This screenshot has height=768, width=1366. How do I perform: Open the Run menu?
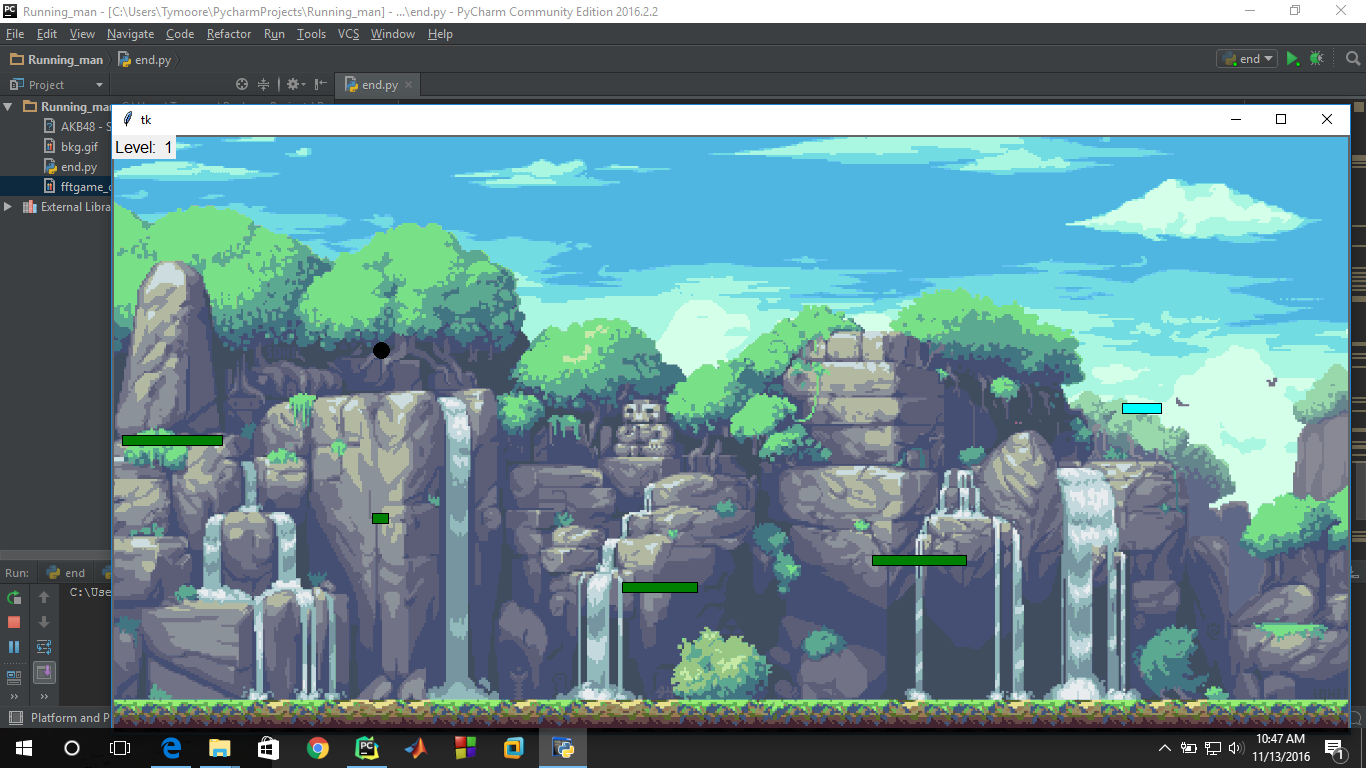274,34
